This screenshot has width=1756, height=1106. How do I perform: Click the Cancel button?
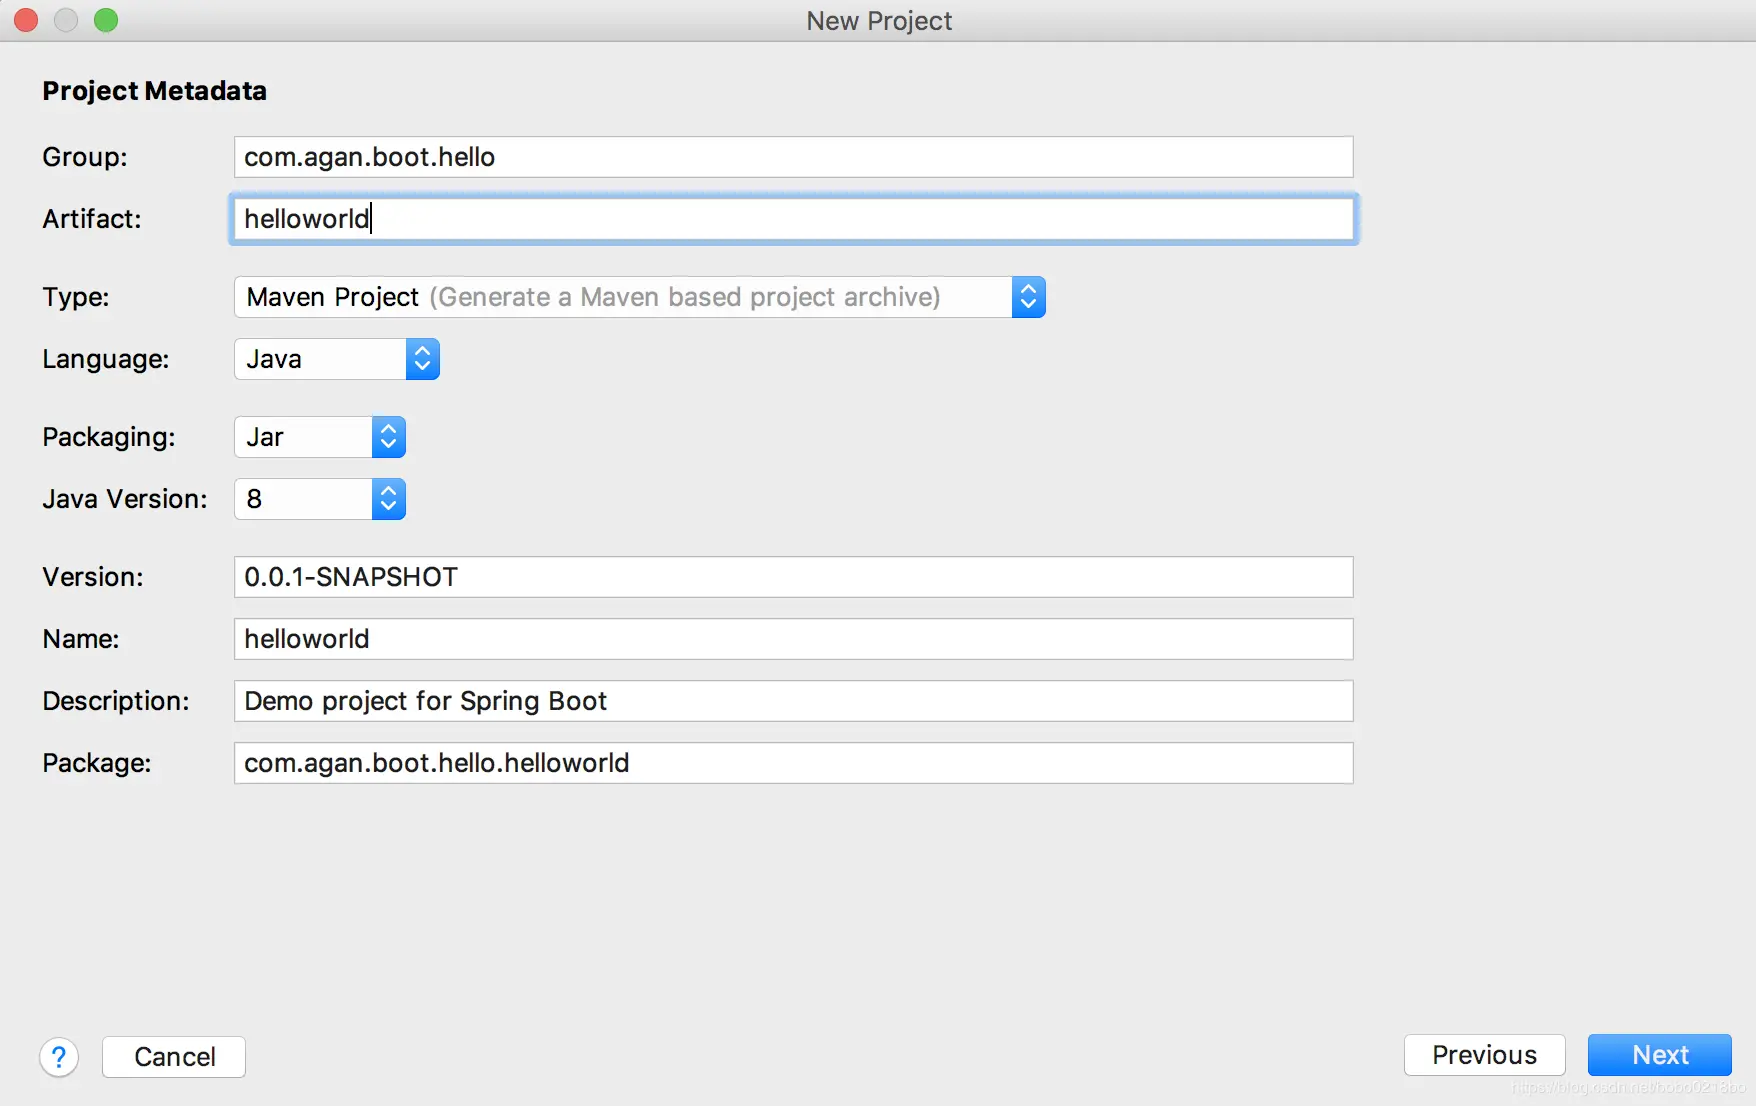174,1057
